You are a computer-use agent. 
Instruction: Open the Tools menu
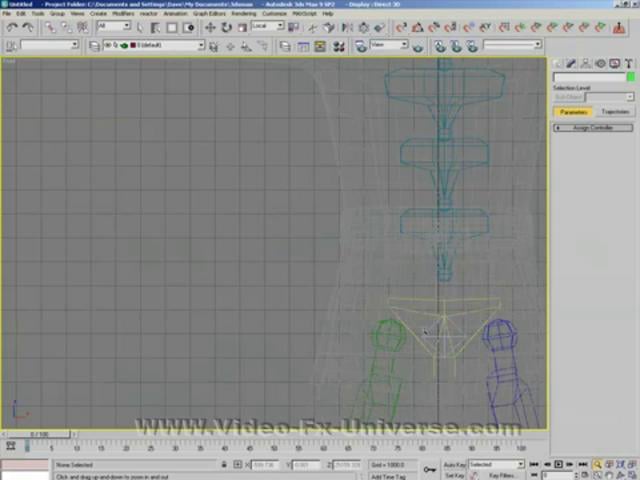tap(38, 13)
